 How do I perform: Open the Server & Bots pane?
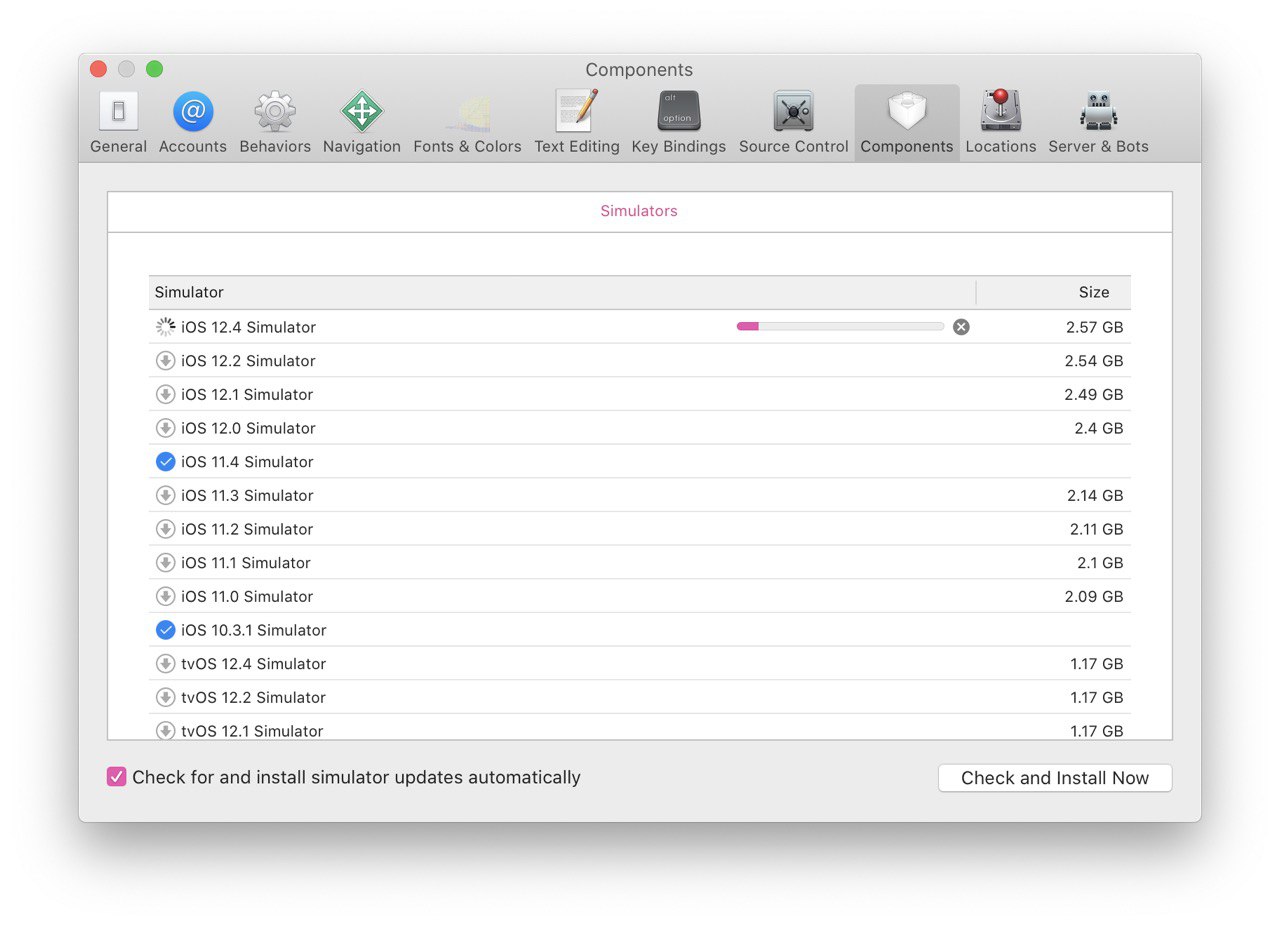(1098, 123)
